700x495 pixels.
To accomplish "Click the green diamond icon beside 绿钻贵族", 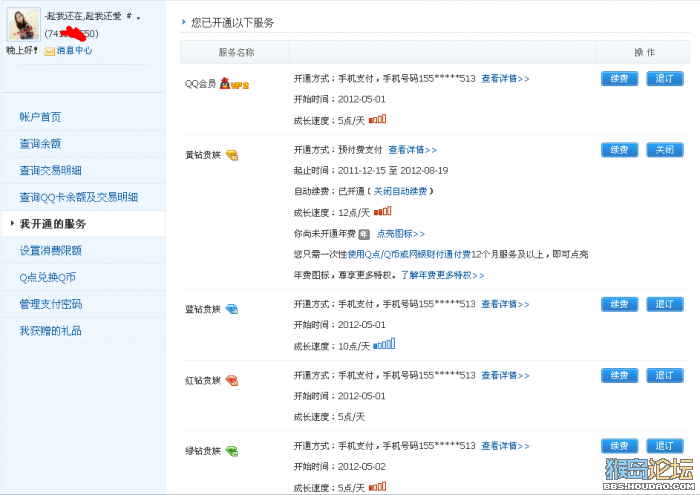I will click(x=232, y=451).
